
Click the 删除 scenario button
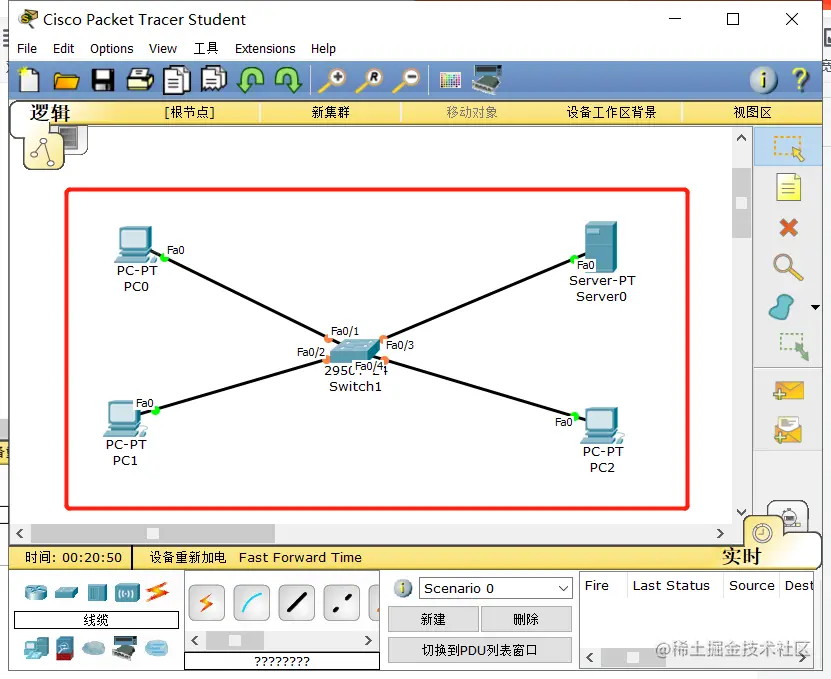tap(526, 619)
